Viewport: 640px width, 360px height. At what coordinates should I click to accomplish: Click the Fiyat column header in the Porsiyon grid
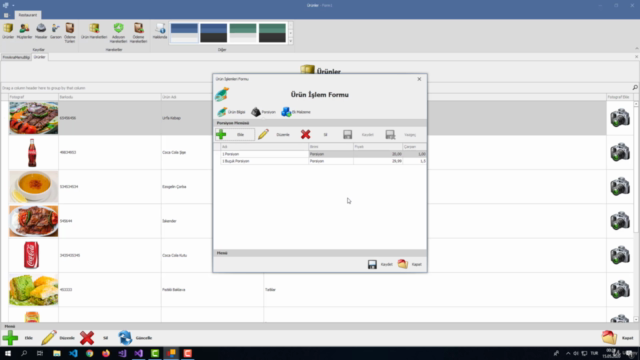pos(378,147)
